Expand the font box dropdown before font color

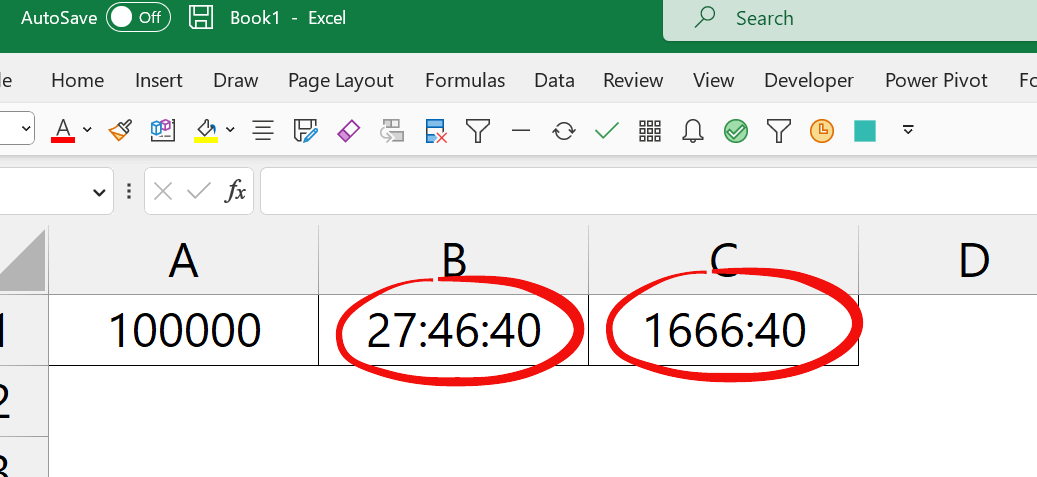(x=26, y=130)
